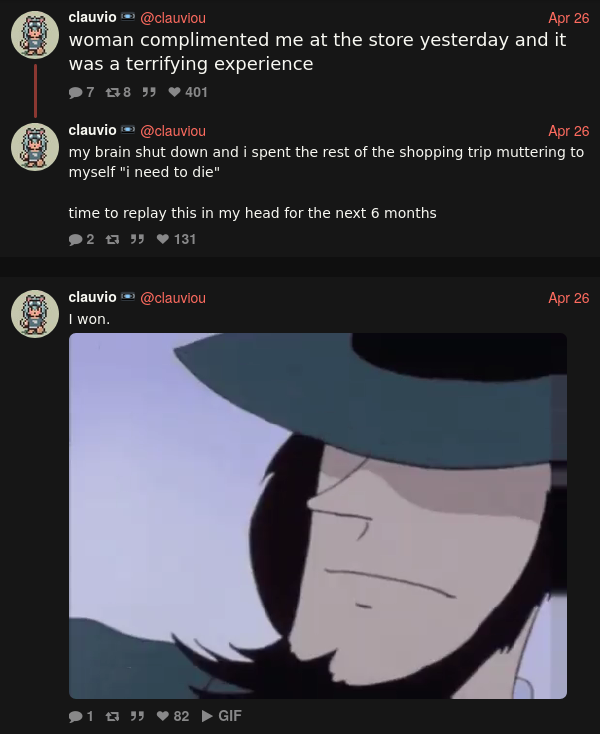Click the avatar on the first tweet
The height and width of the screenshot is (734, 600).
click(35, 35)
